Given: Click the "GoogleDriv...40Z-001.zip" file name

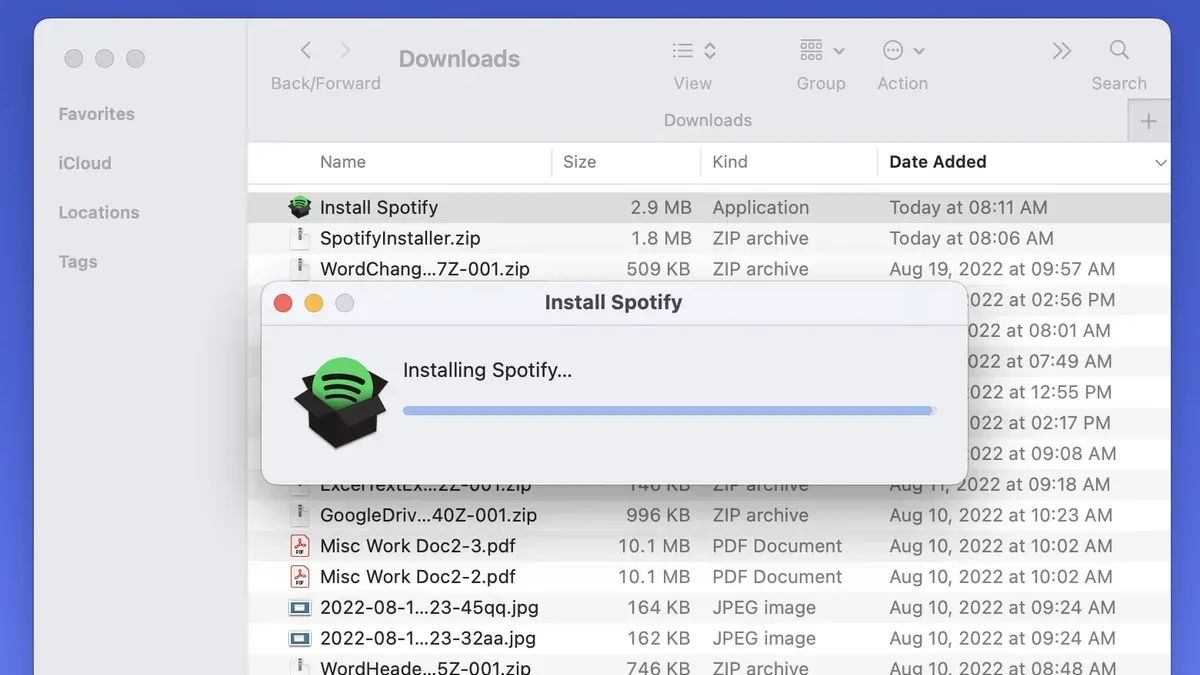Looking at the screenshot, I should click(x=428, y=515).
